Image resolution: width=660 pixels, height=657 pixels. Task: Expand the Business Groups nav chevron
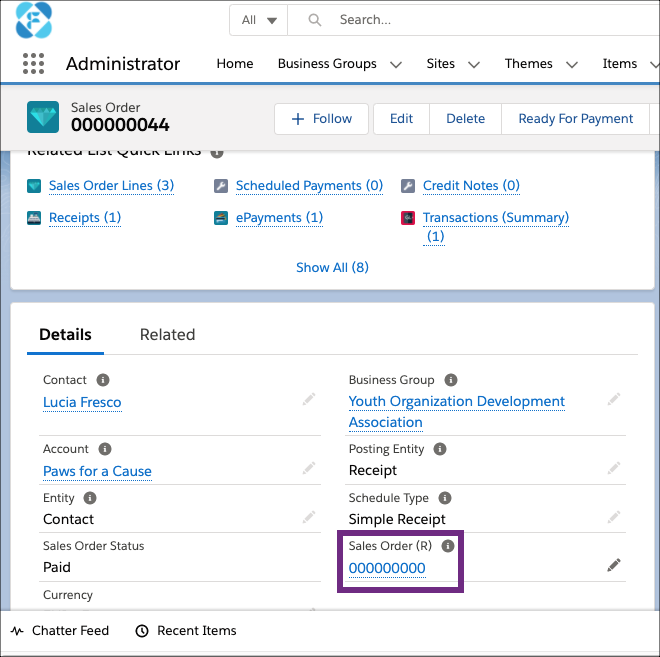click(396, 64)
